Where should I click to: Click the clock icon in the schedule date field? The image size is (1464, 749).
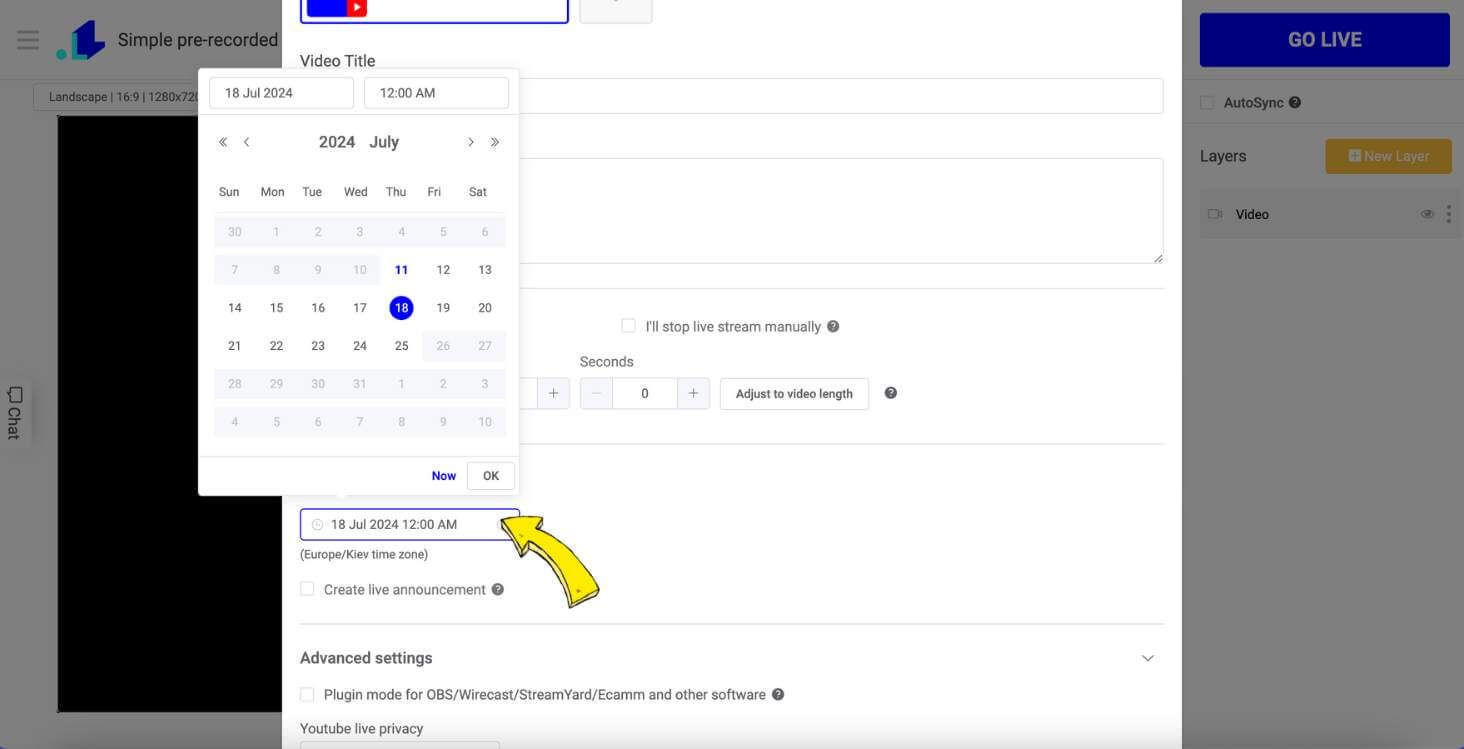click(317, 524)
